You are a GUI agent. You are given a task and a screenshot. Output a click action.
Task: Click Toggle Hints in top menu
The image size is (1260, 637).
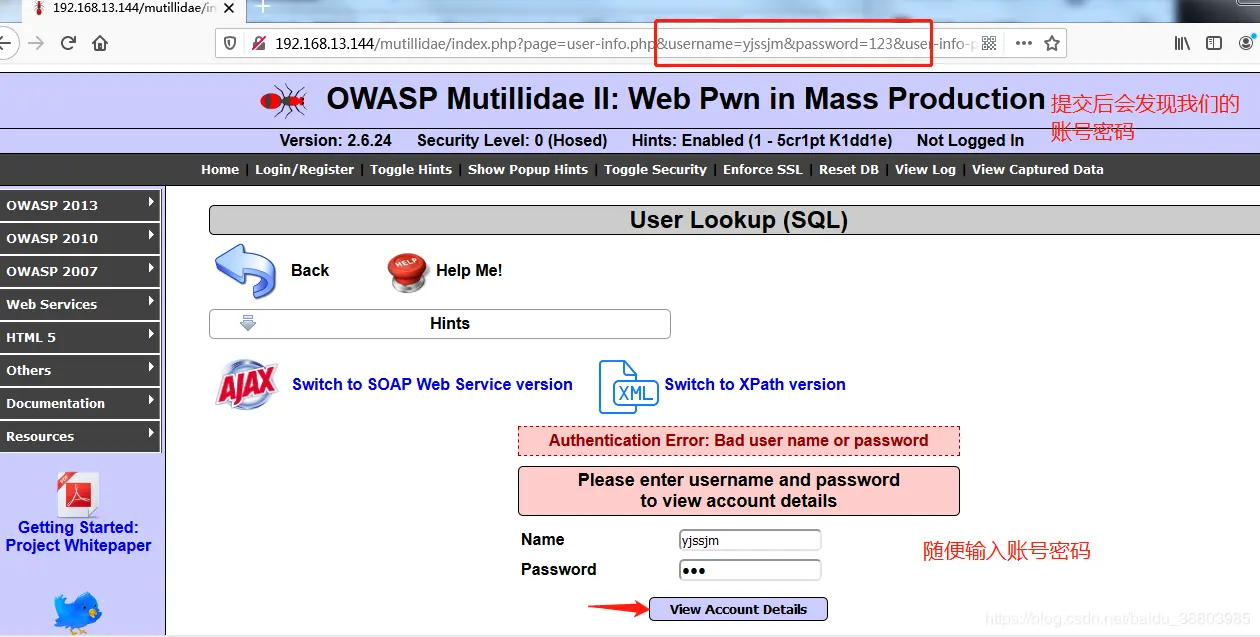(411, 169)
